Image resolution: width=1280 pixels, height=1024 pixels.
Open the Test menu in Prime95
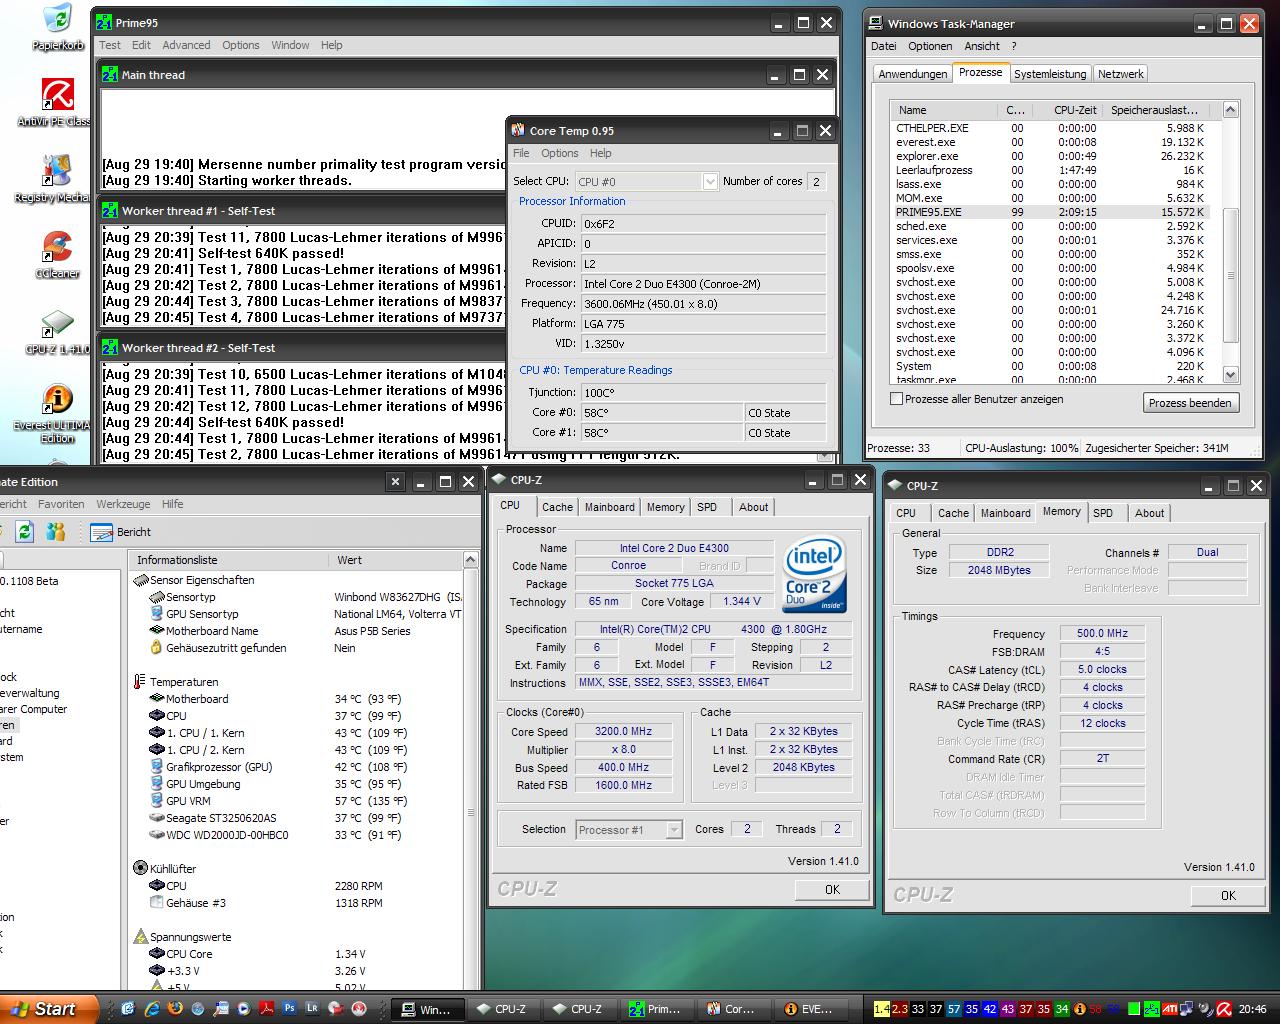[110, 45]
